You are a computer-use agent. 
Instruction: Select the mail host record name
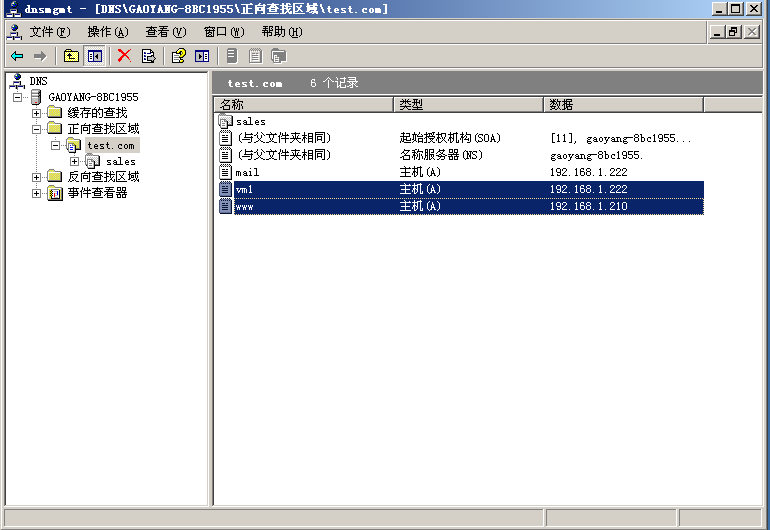(x=247, y=172)
